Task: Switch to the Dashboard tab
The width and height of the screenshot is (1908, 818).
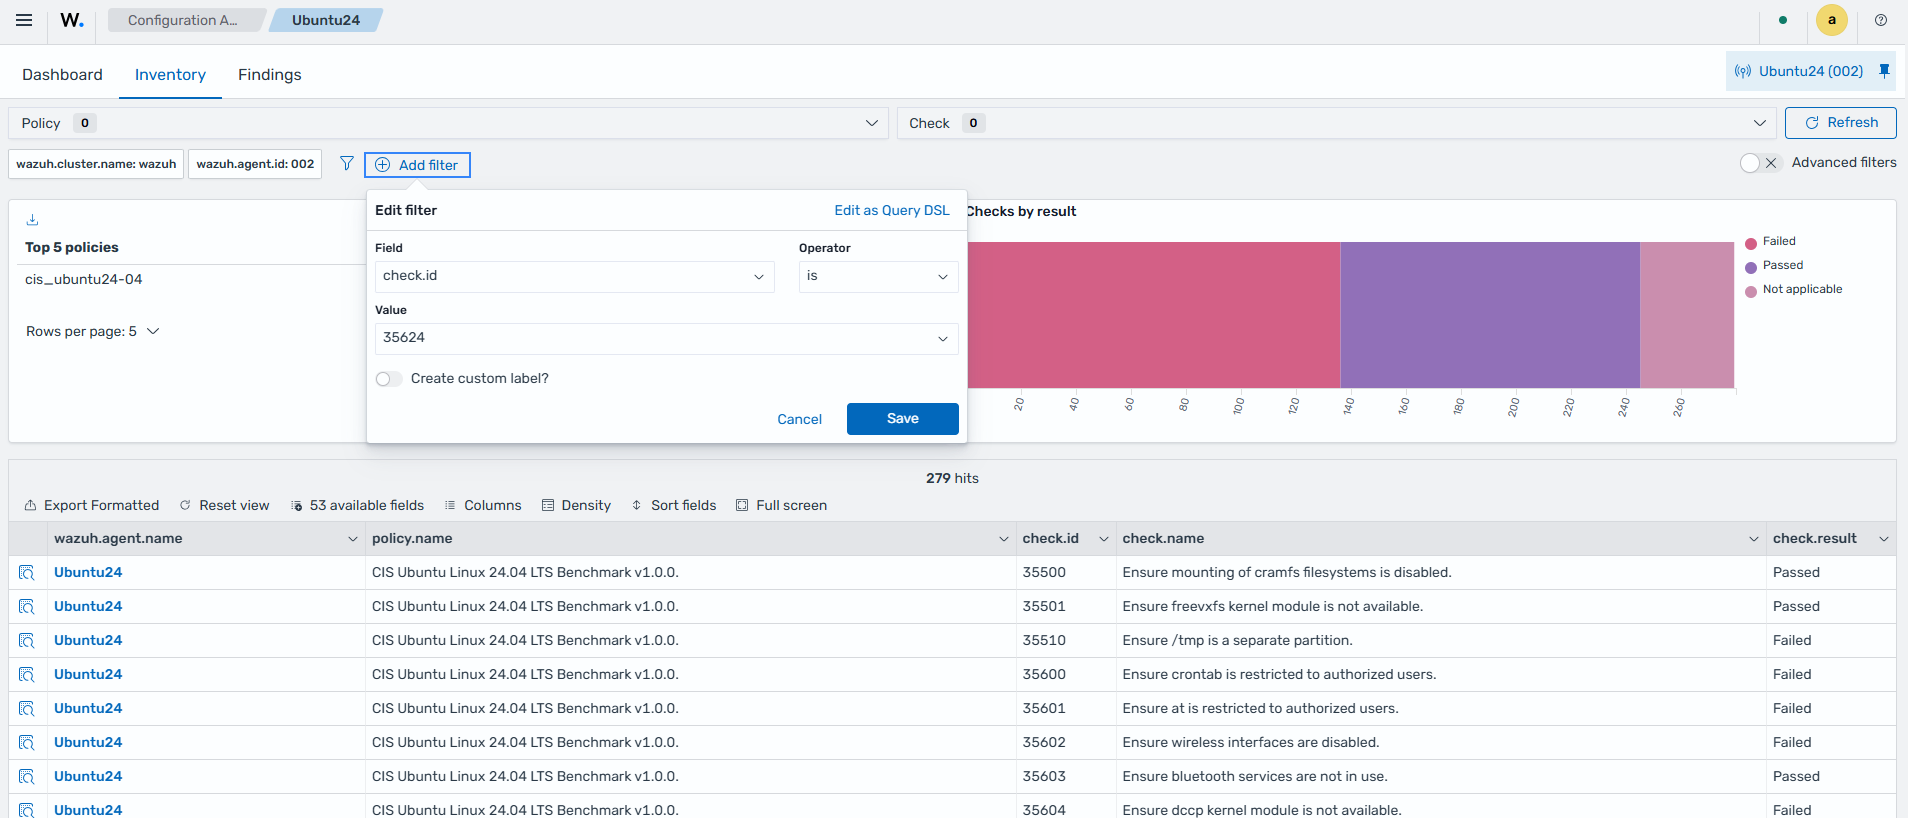Action: pos(62,75)
